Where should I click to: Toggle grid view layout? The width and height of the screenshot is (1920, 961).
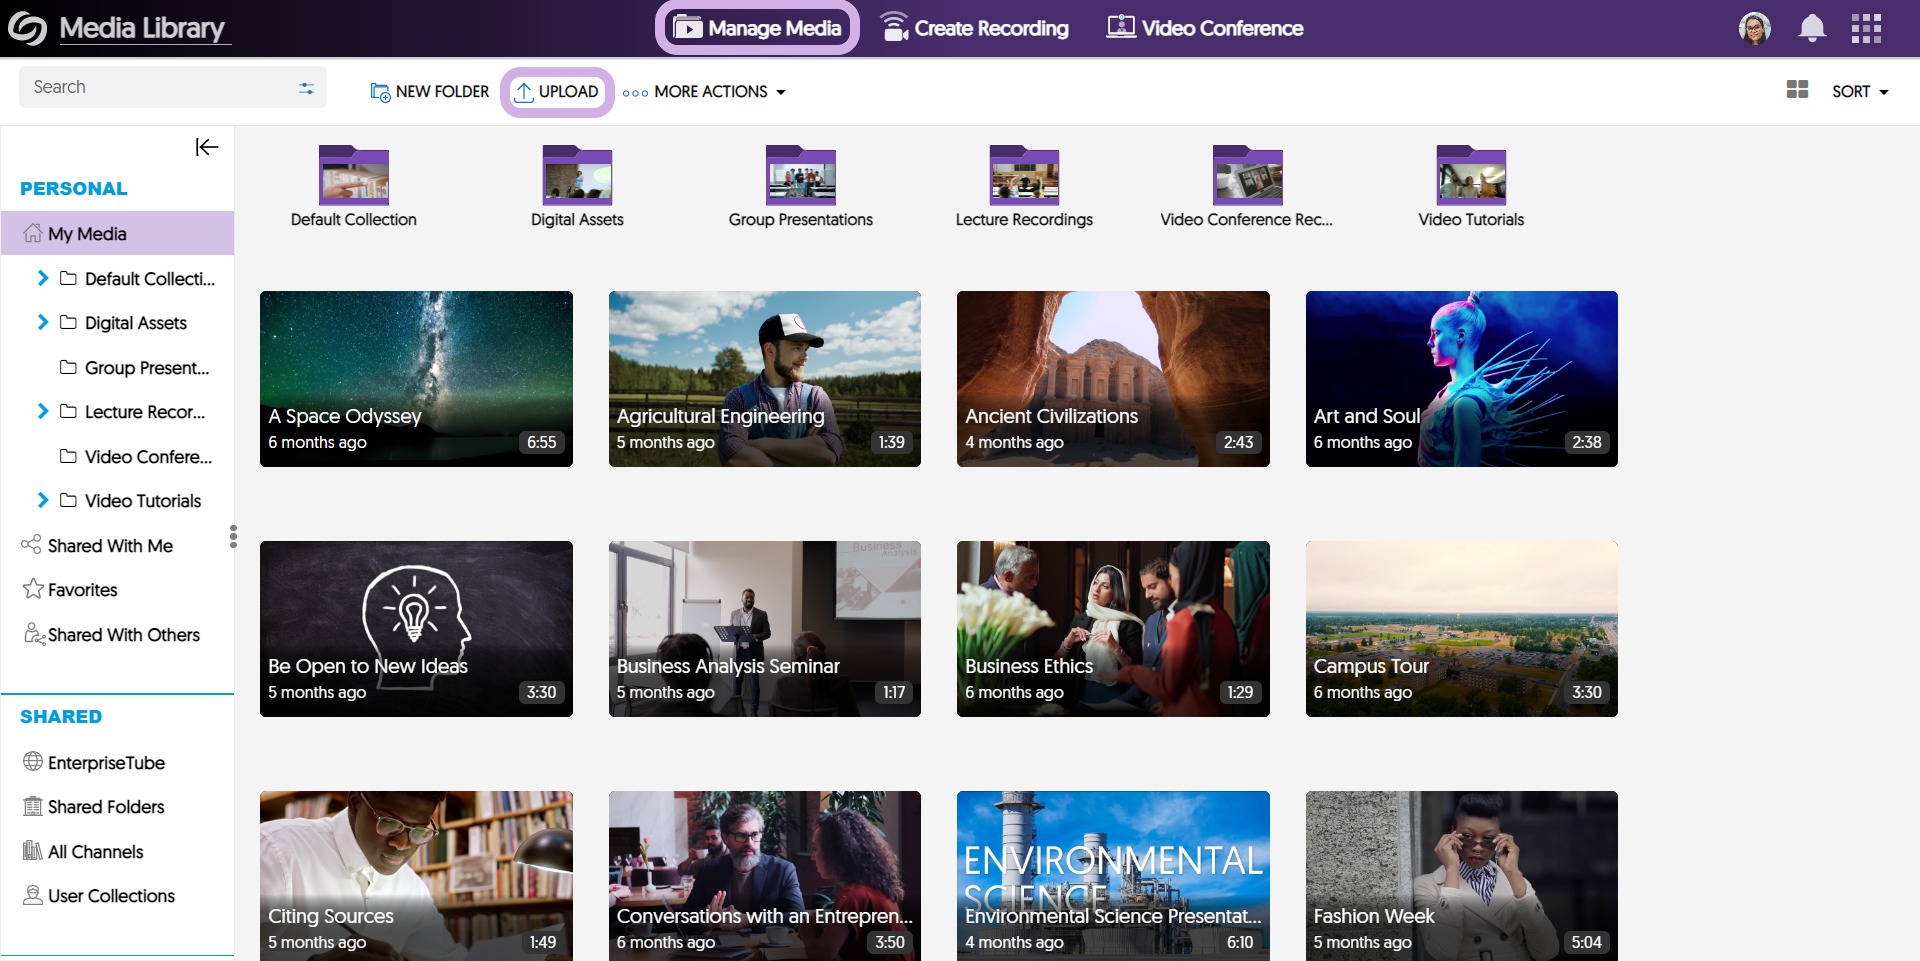point(1797,90)
